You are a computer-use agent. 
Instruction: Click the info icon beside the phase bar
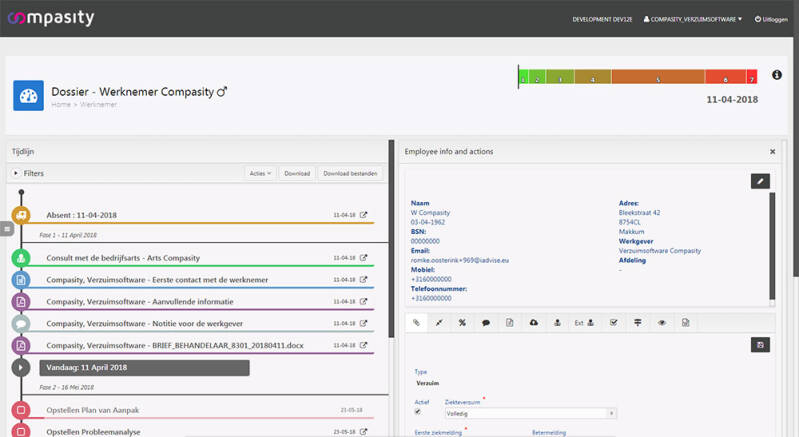(x=777, y=76)
